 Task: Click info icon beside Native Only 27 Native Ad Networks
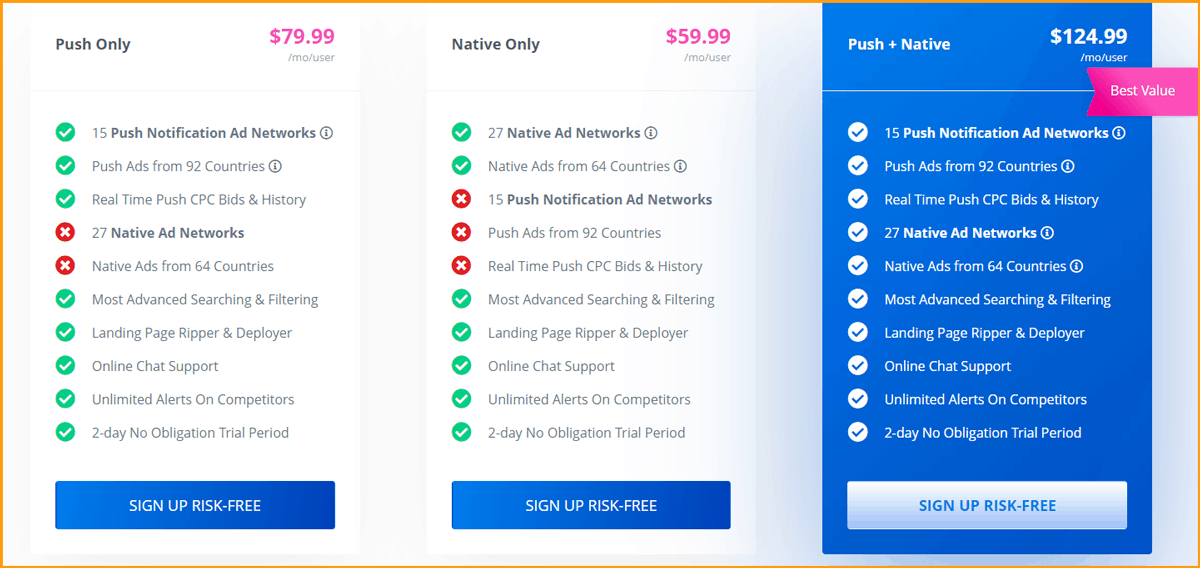pyautogui.click(x=651, y=133)
